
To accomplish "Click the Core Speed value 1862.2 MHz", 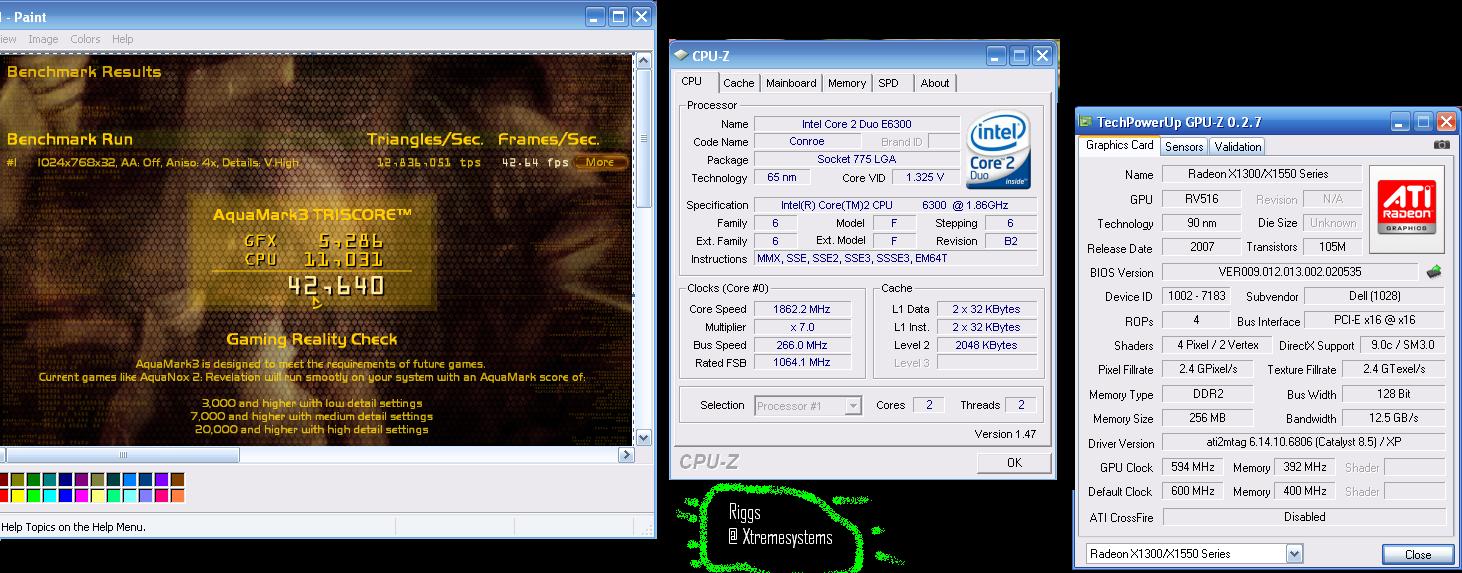I will click(802, 309).
